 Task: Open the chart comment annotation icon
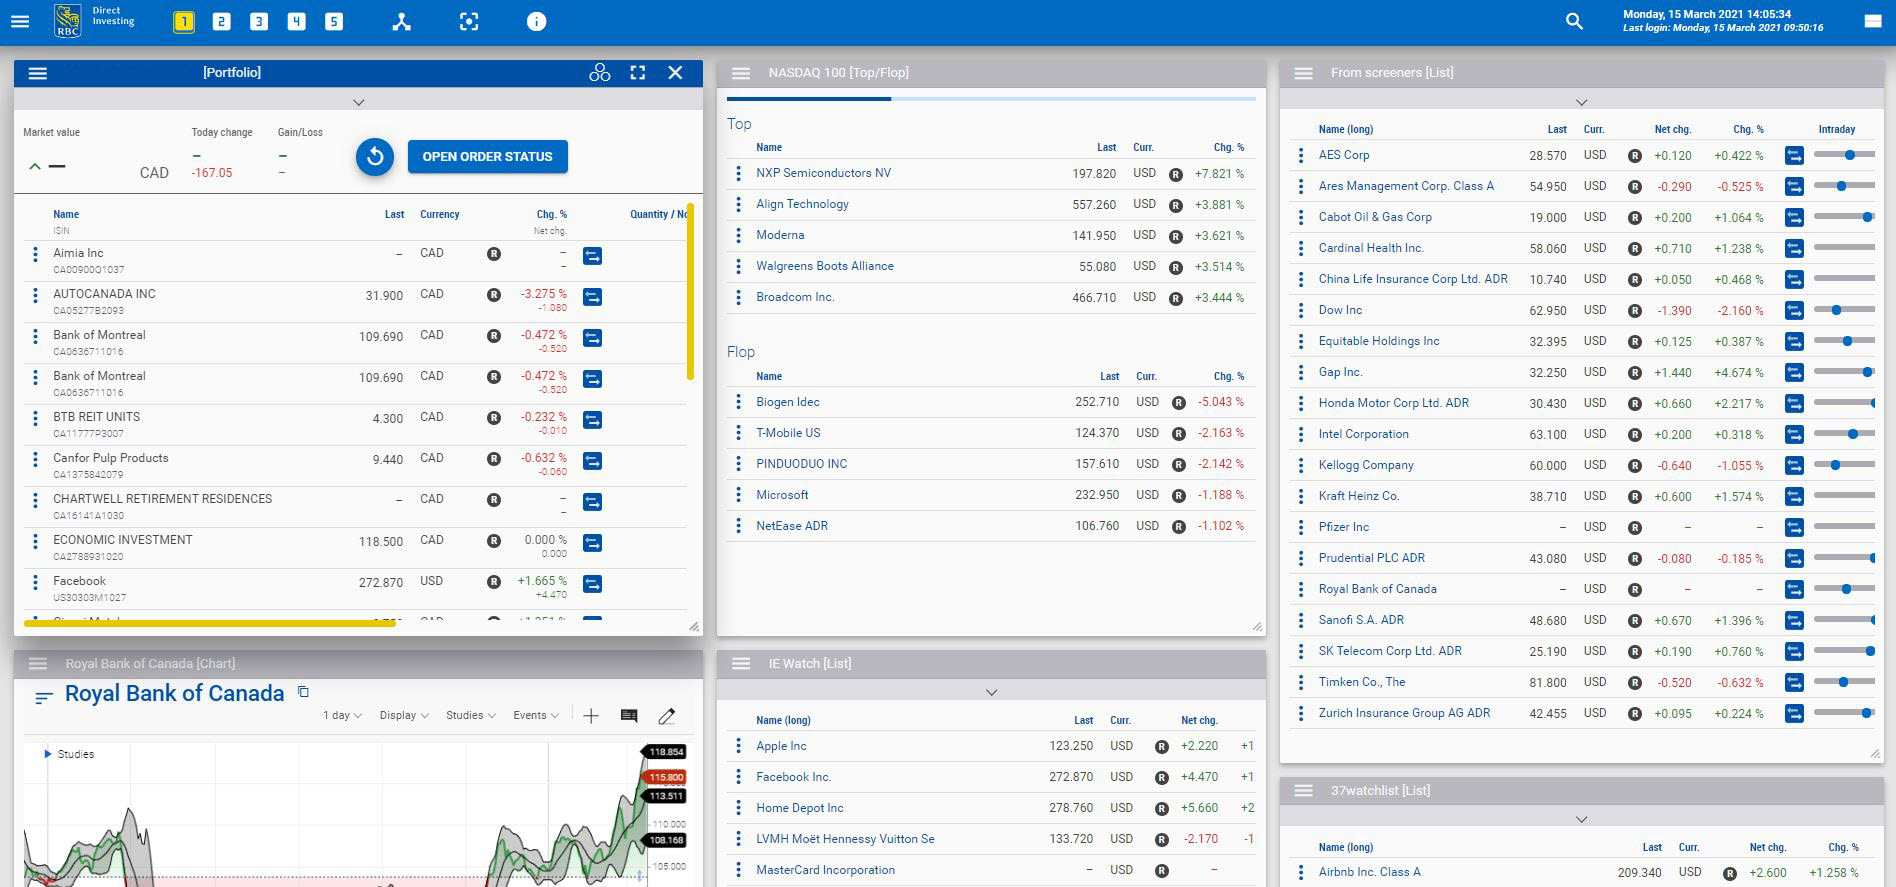pyautogui.click(x=629, y=716)
